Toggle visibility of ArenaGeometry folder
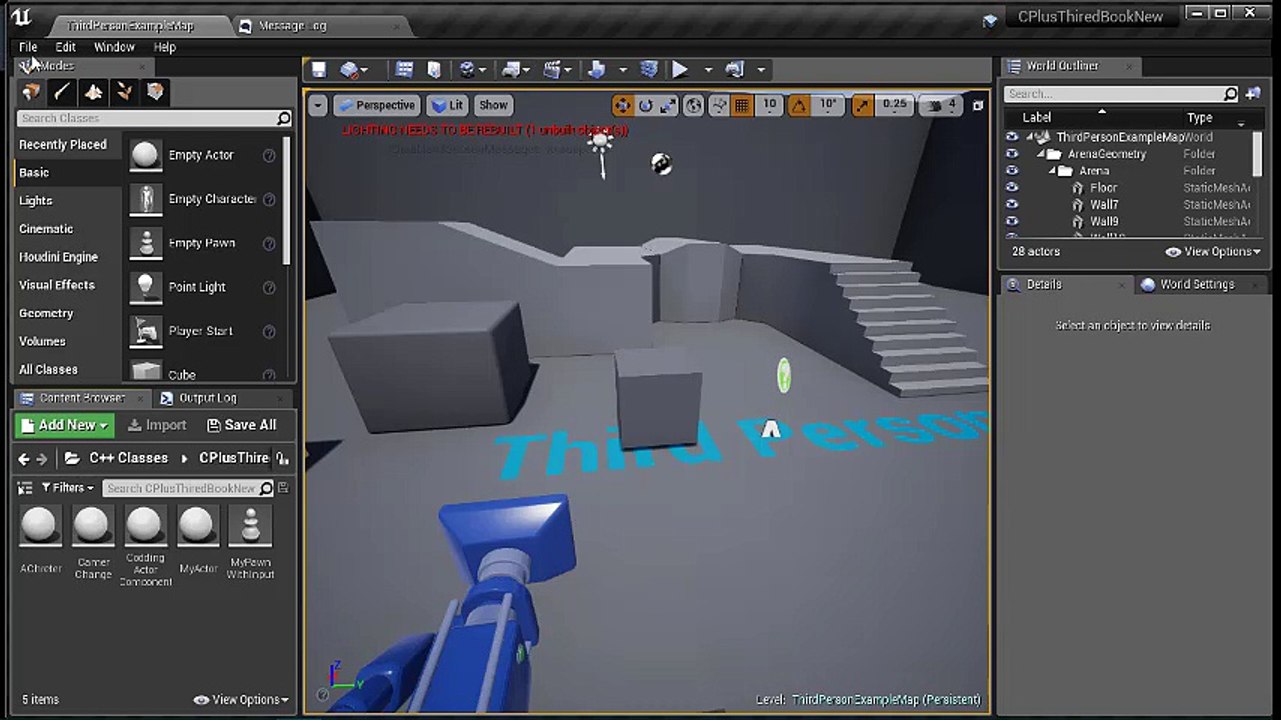 1012,154
